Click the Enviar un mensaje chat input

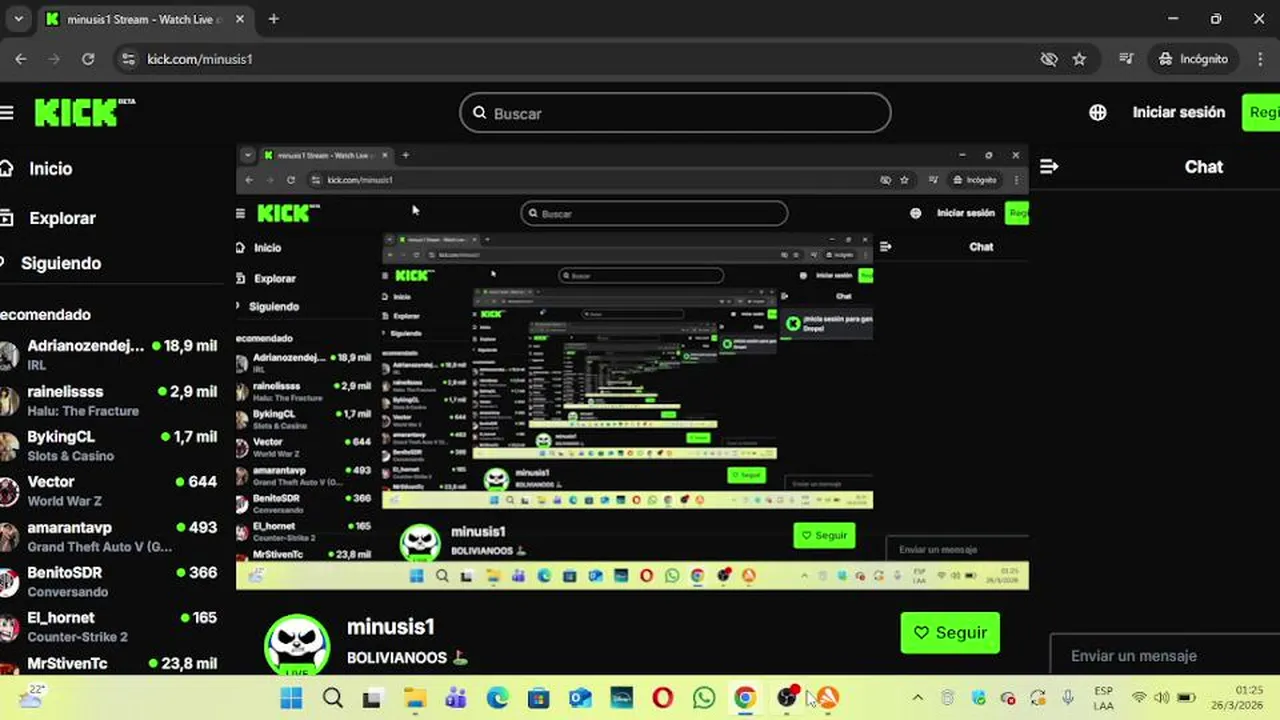click(1165, 656)
